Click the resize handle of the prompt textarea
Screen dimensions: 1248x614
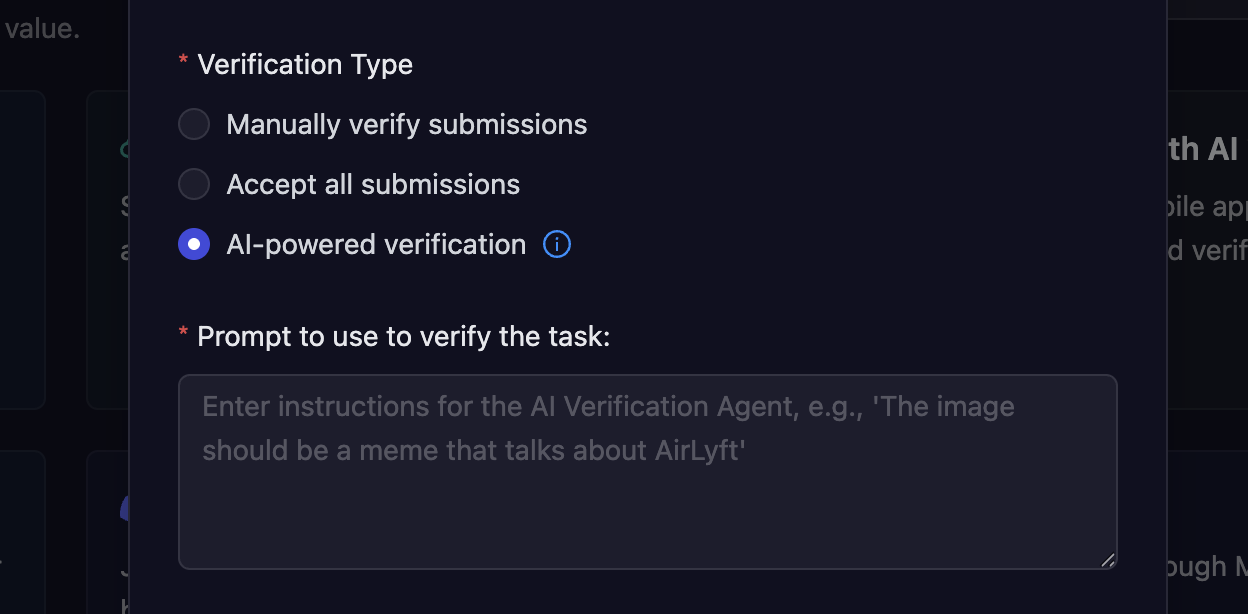point(1108,561)
